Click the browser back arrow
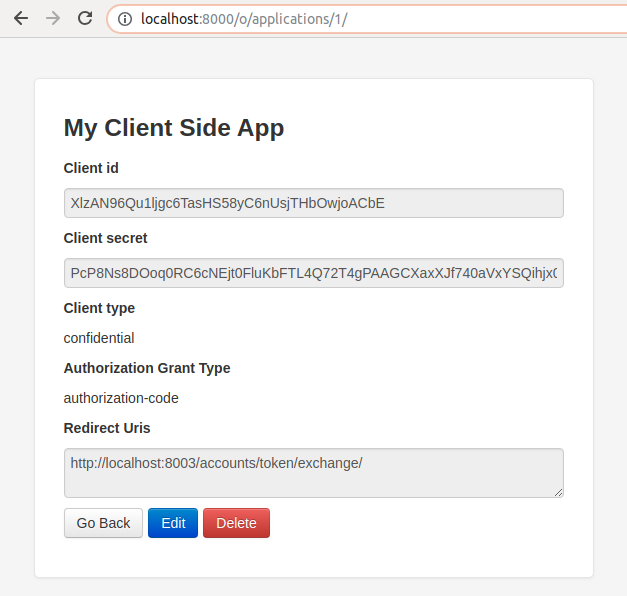The height and width of the screenshot is (596, 627). coord(20,18)
